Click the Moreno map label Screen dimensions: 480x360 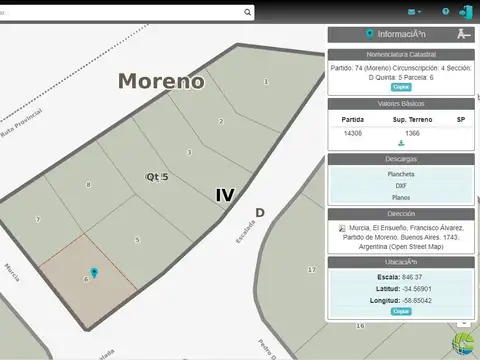click(x=161, y=81)
